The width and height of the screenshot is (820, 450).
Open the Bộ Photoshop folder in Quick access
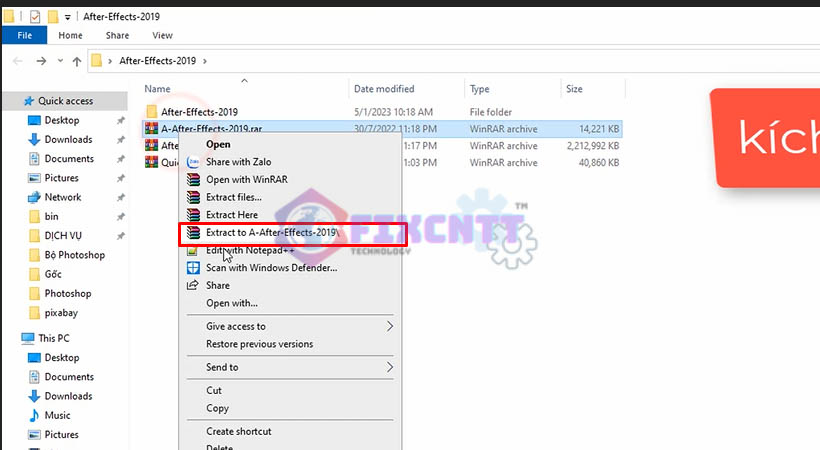point(74,255)
